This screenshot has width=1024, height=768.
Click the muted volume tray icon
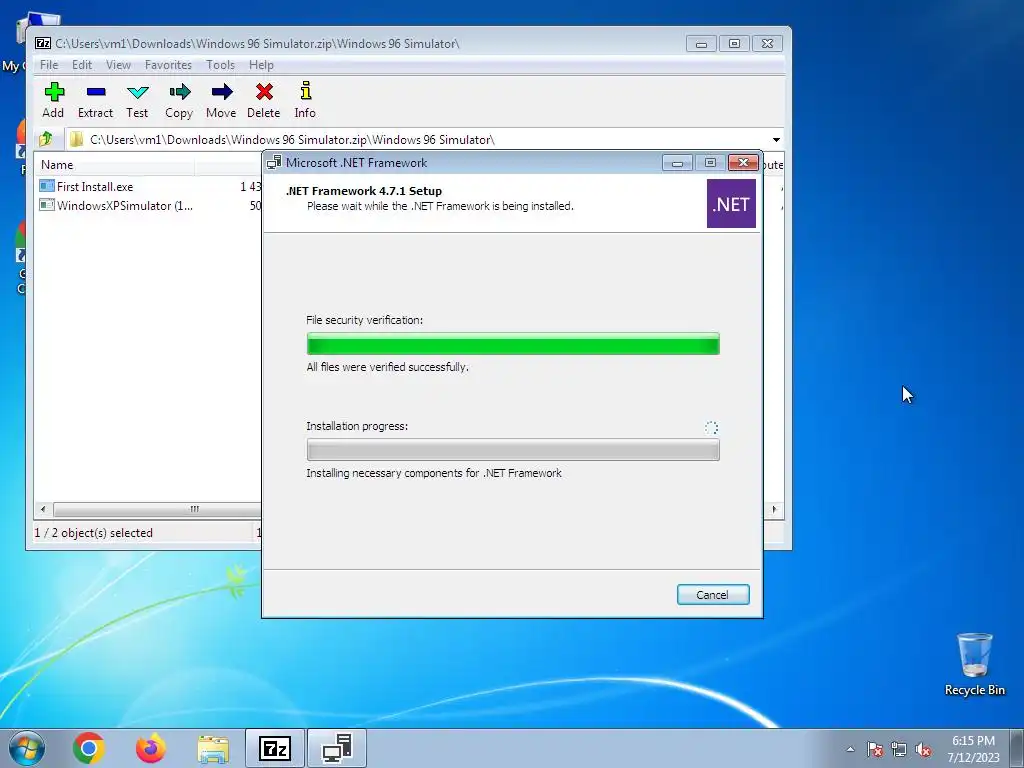tap(923, 749)
